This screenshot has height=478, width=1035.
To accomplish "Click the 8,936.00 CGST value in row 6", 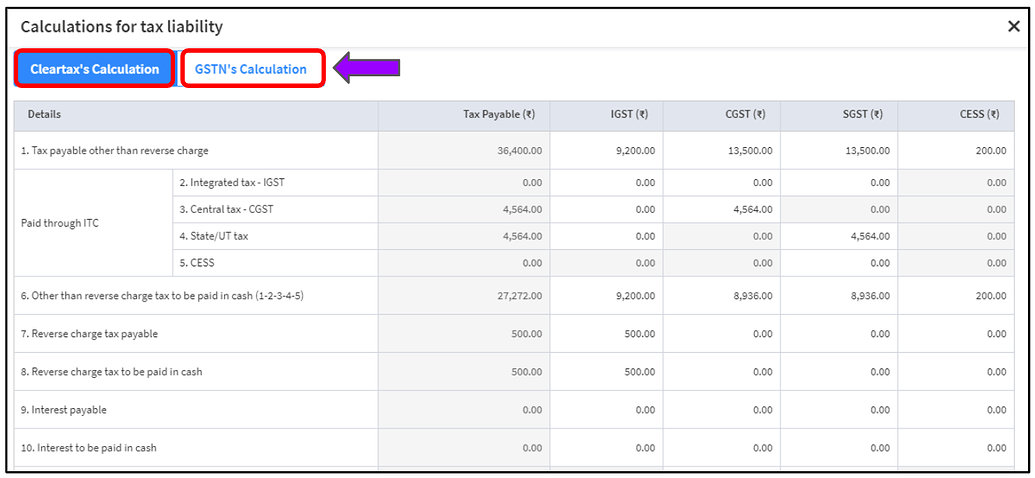I will click(752, 296).
